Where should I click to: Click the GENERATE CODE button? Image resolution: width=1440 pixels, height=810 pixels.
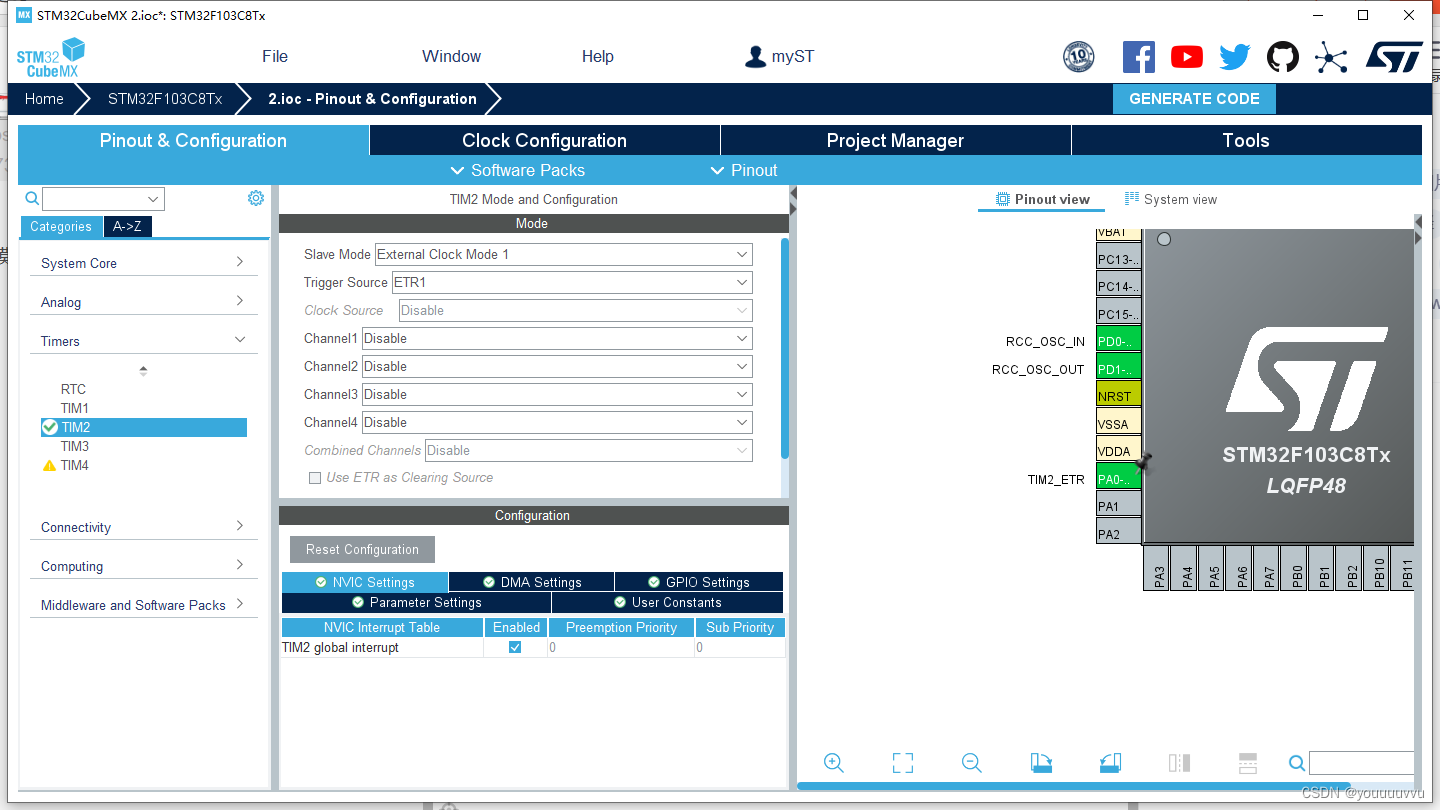[1194, 98]
